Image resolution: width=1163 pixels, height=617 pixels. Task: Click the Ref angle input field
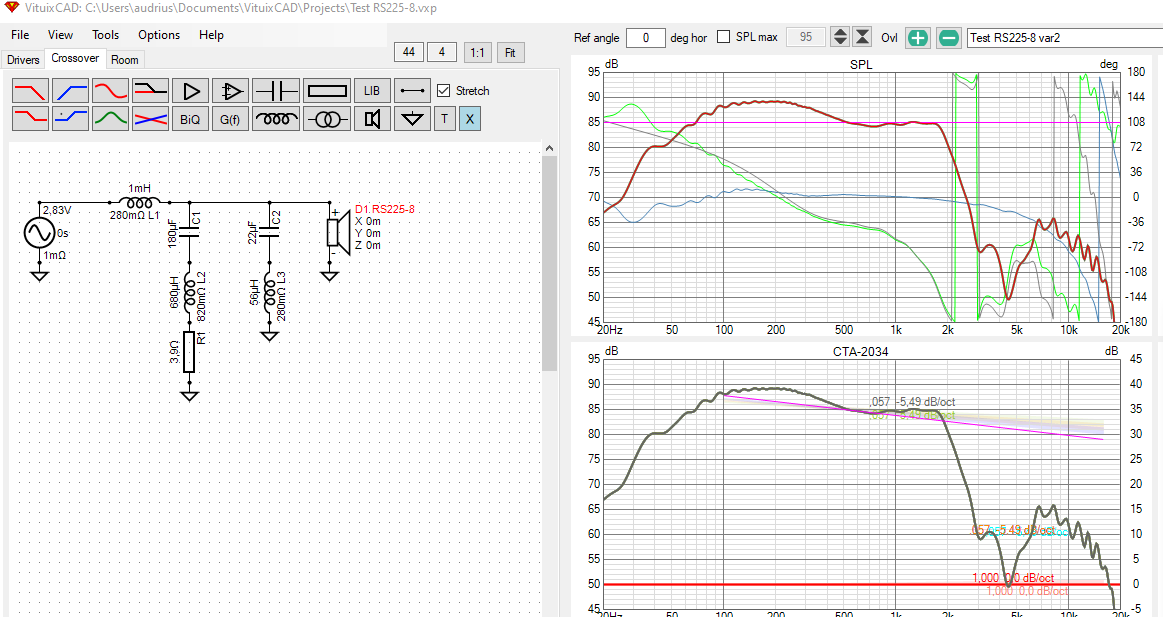click(646, 37)
